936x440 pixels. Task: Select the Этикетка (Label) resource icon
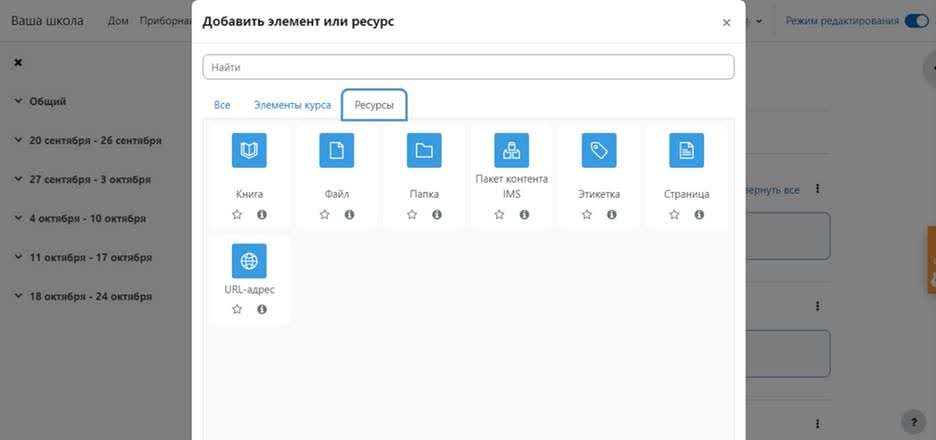click(599, 151)
